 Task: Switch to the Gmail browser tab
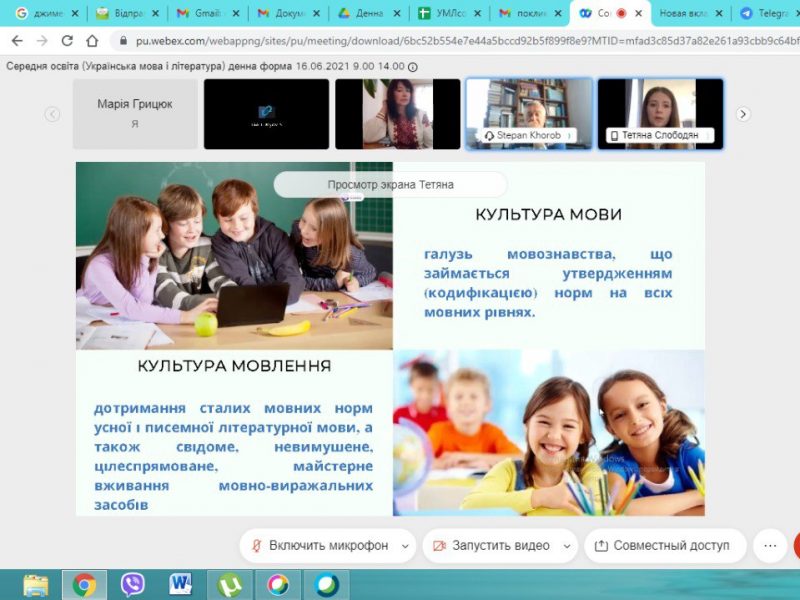pyautogui.click(x=201, y=14)
